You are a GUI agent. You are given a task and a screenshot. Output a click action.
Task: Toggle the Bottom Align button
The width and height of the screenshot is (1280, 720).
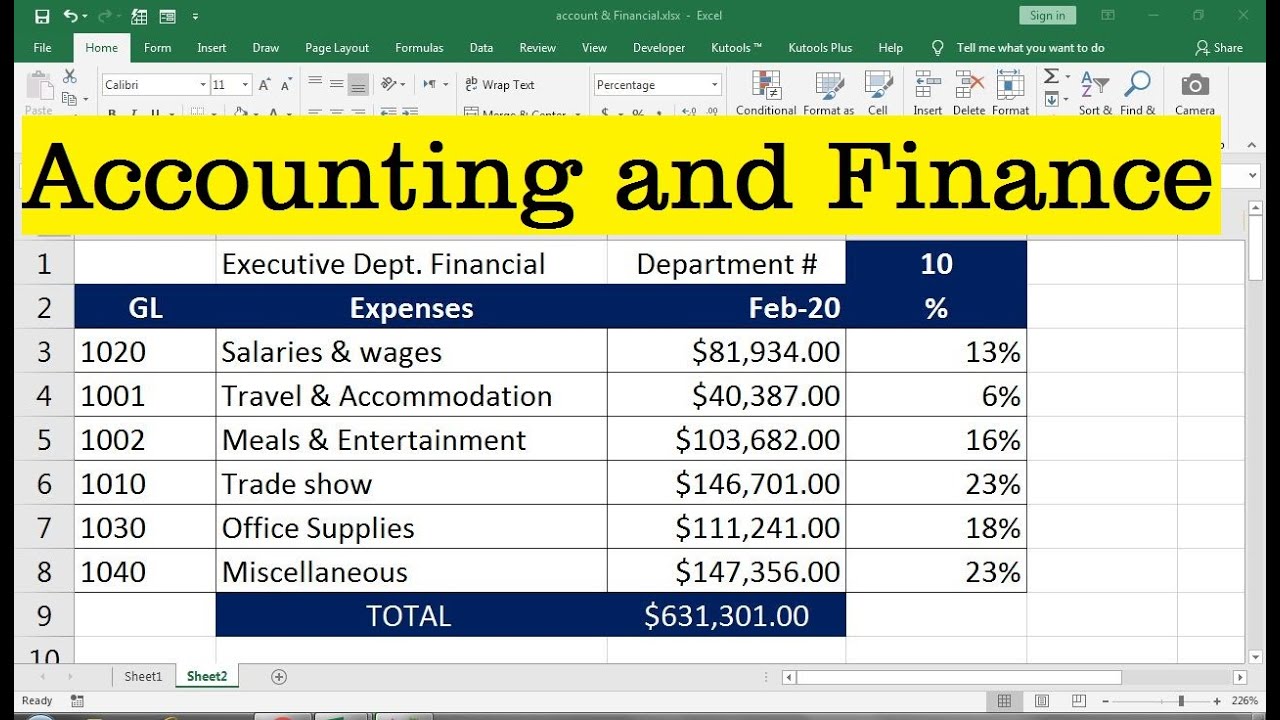pyautogui.click(x=359, y=84)
